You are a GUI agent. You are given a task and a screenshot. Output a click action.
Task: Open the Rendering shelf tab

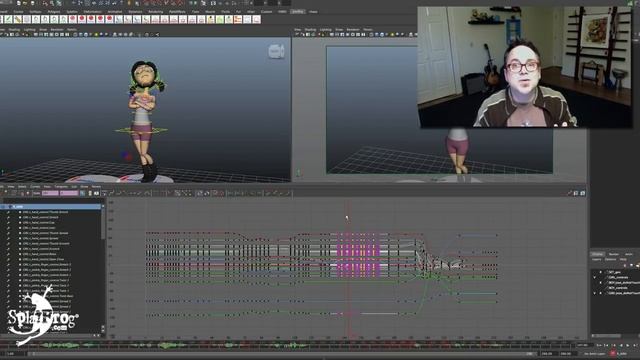coord(156,12)
